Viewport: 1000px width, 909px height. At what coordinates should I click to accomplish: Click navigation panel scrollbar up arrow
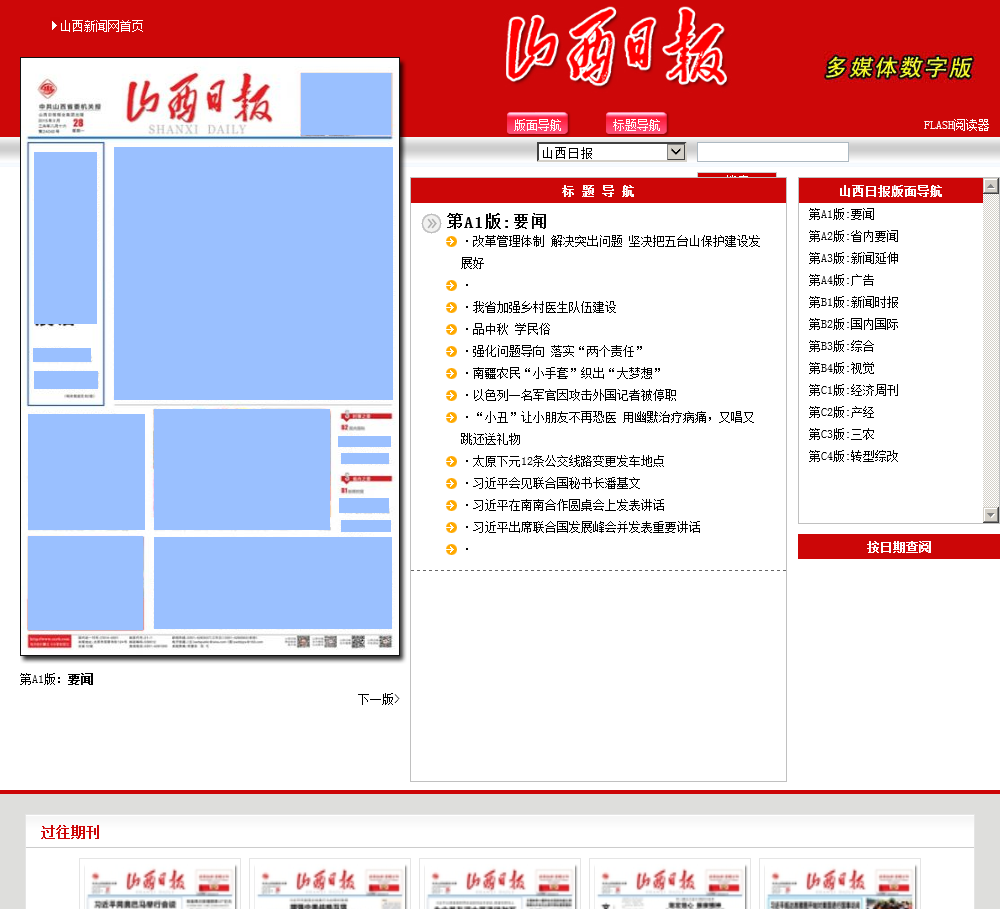(x=990, y=186)
